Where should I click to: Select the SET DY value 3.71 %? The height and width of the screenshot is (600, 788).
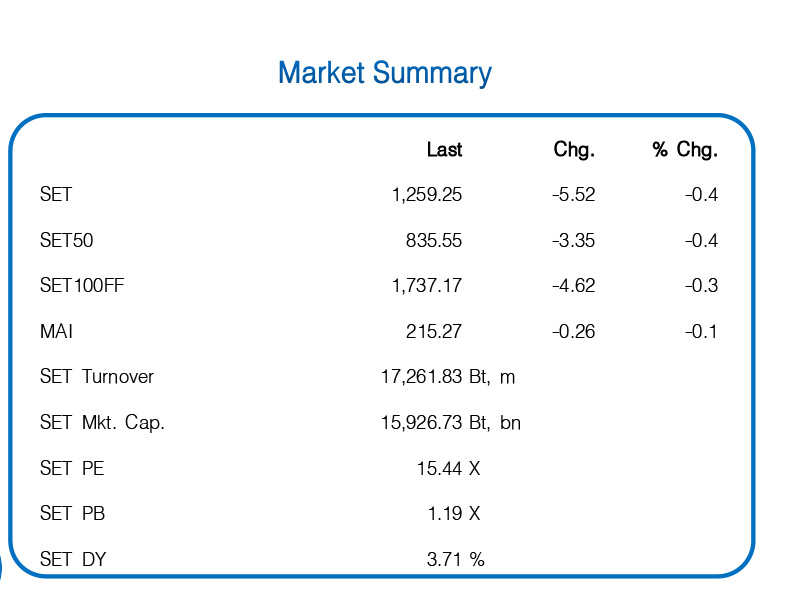[x=455, y=560]
